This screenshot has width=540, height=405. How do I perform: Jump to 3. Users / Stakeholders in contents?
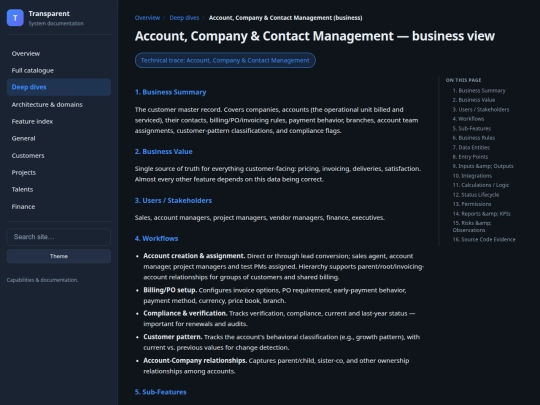pyautogui.click(x=481, y=110)
